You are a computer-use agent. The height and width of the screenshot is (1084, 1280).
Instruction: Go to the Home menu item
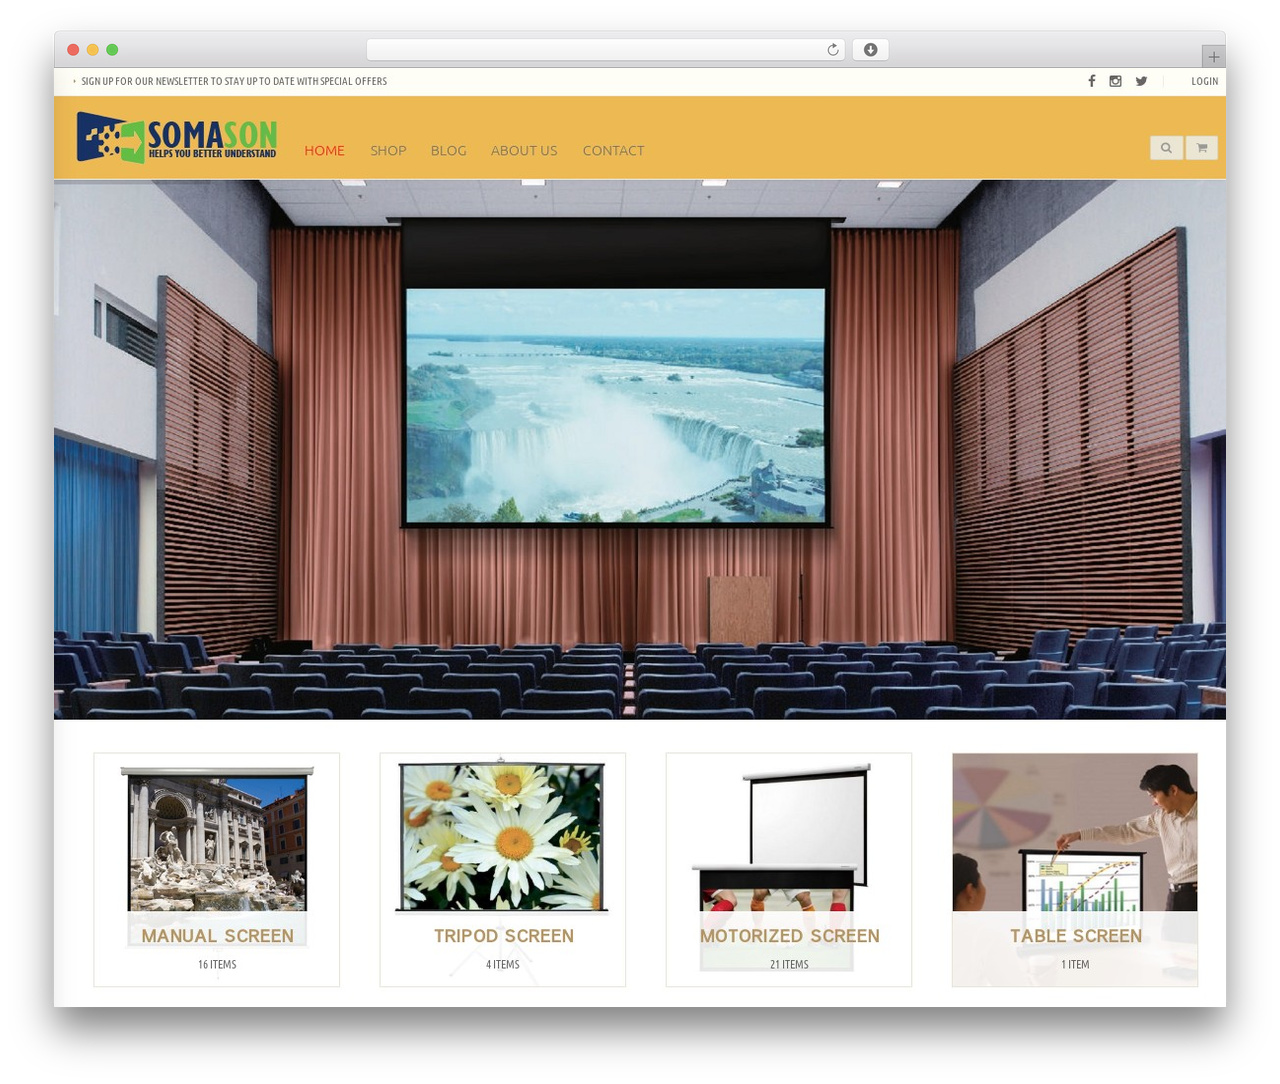point(324,150)
